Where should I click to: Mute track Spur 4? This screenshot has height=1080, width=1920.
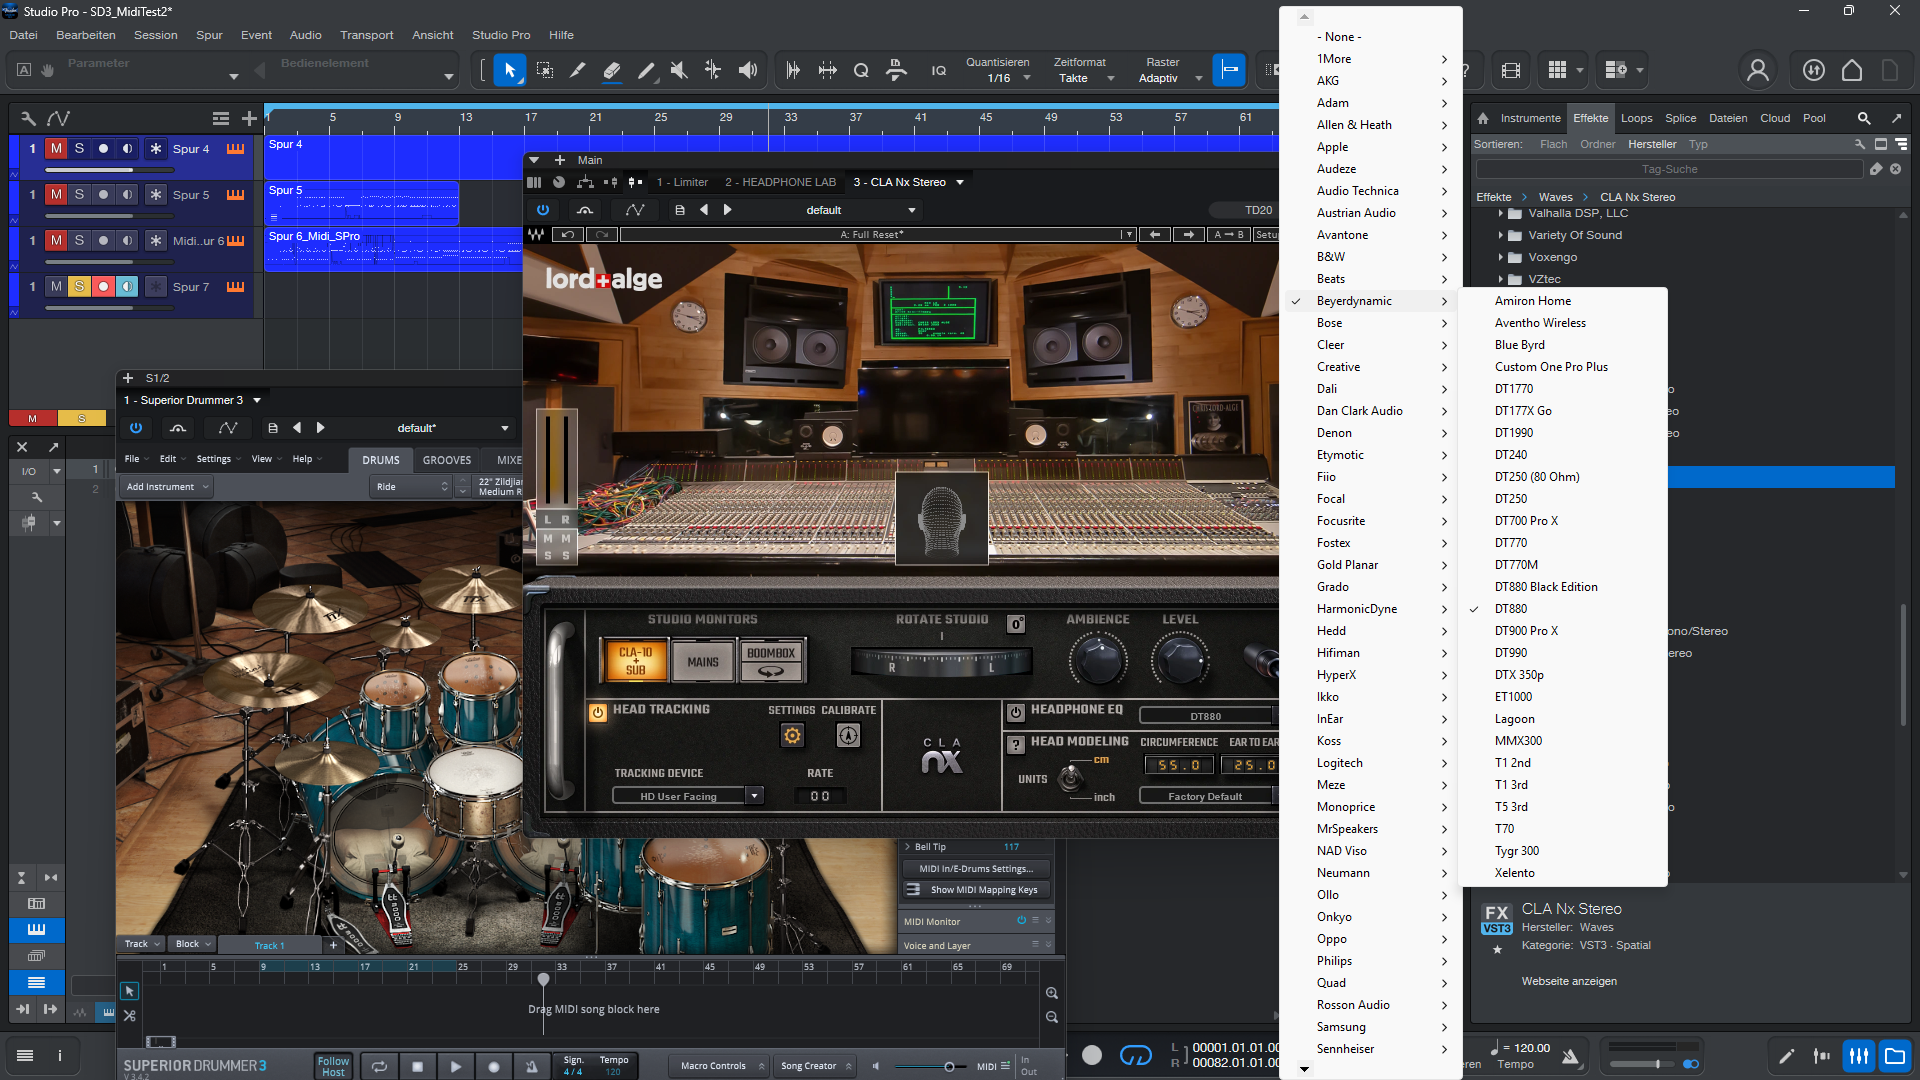[x=56, y=148]
